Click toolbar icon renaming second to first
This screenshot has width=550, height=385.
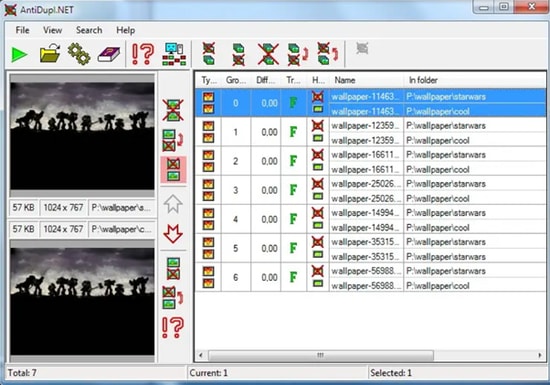(x=328, y=54)
